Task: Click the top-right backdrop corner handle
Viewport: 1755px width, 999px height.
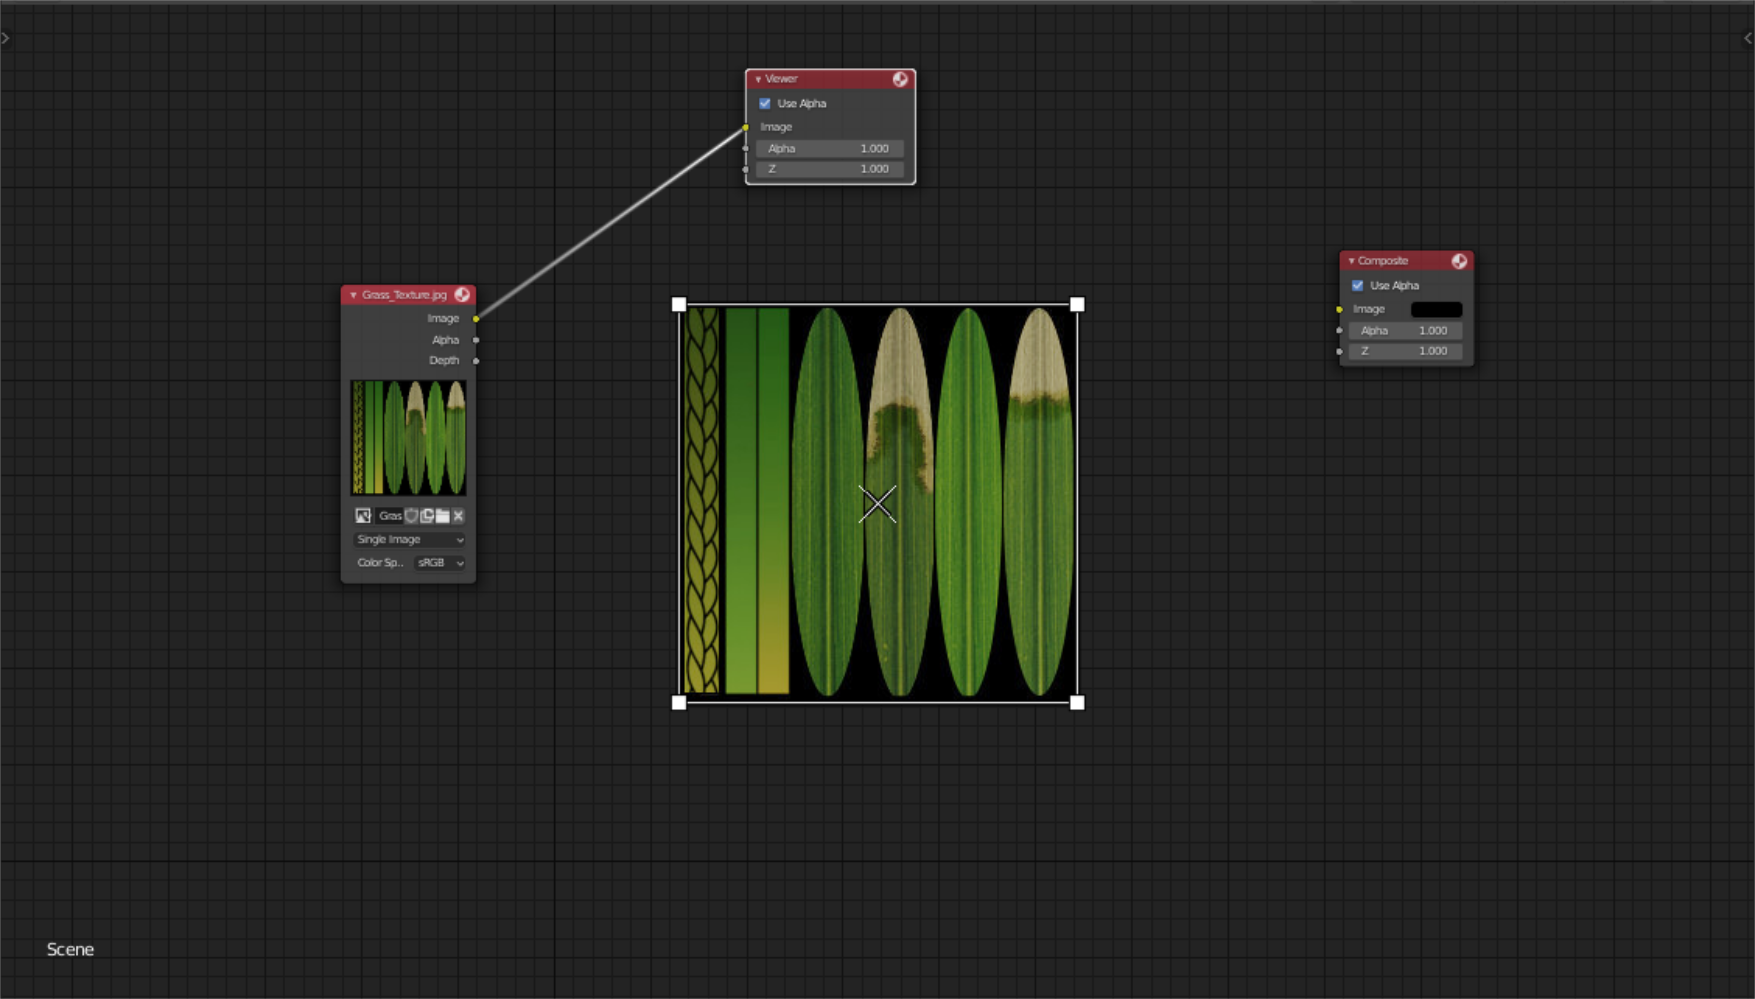Action: [x=1077, y=304]
